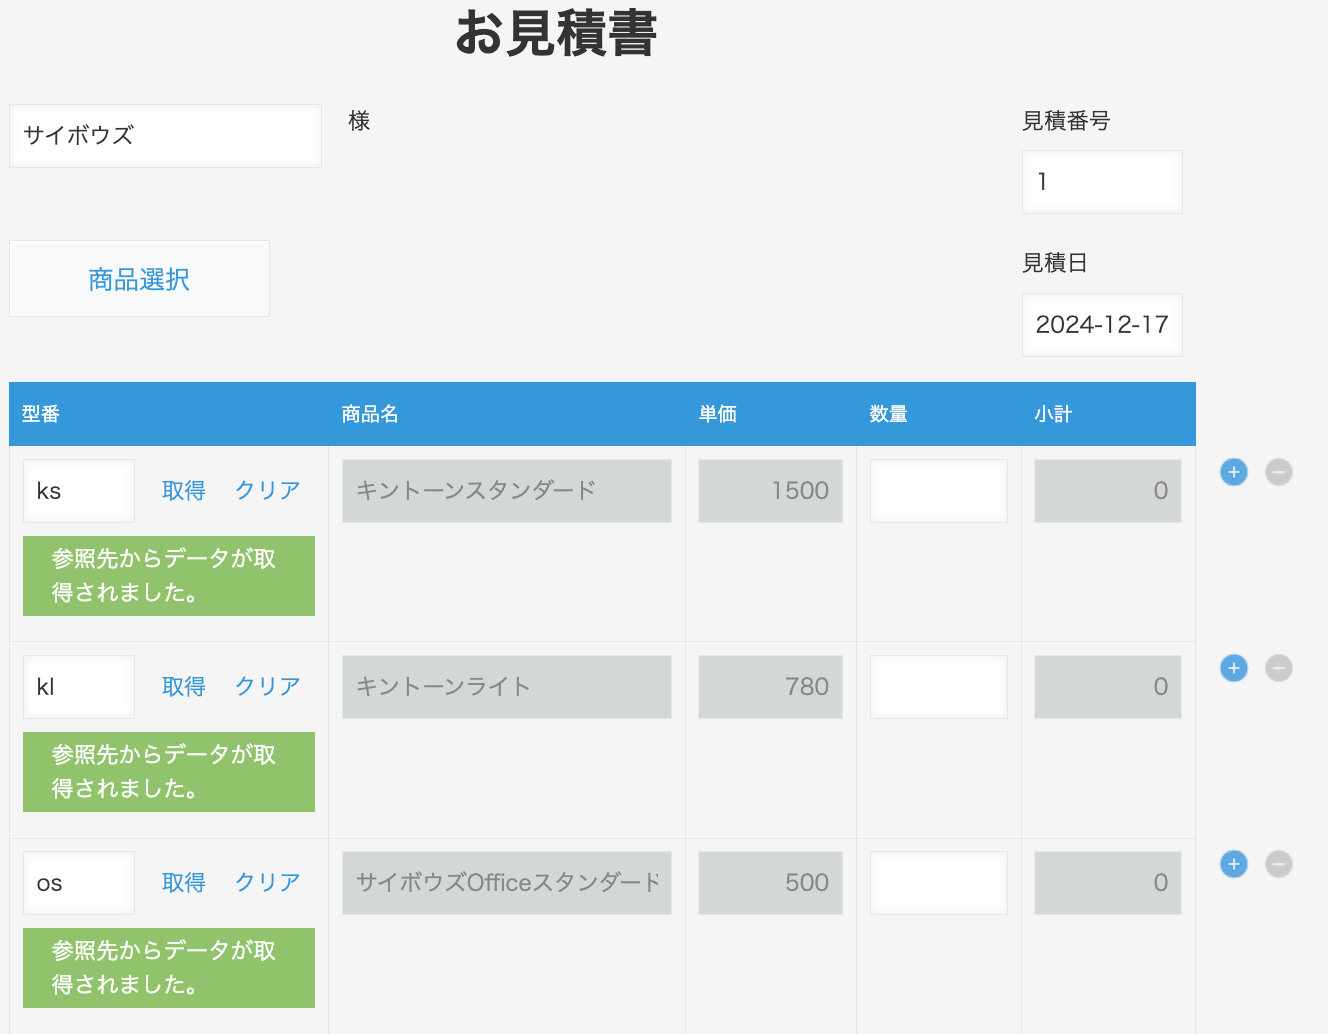Remove the os product row
1328x1034 pixels.
1279,864
